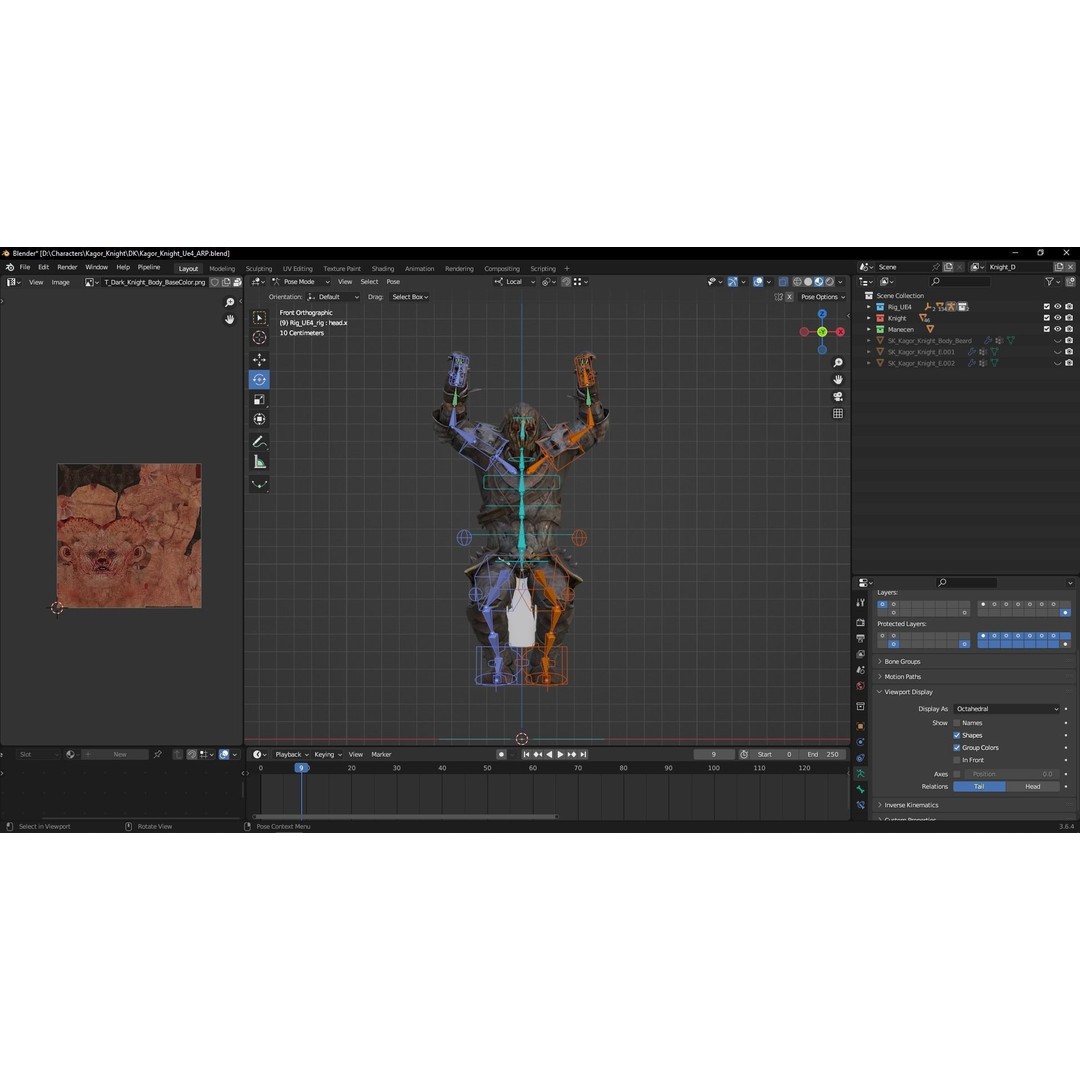Select the Rotate tool
Screen dimensions: 1080x1080
click(259, 380)
